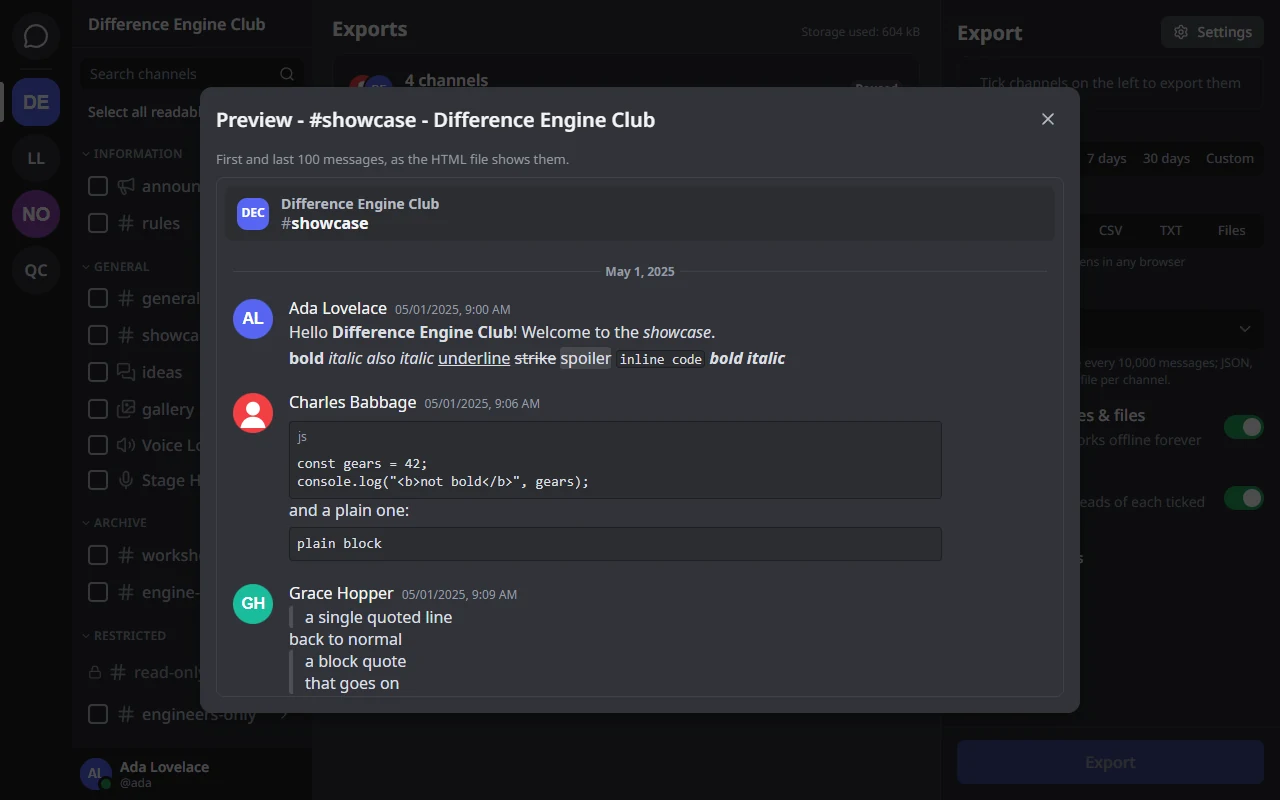Collapse the INFORMATION category
1280x800 pixels.
[132, 154]
